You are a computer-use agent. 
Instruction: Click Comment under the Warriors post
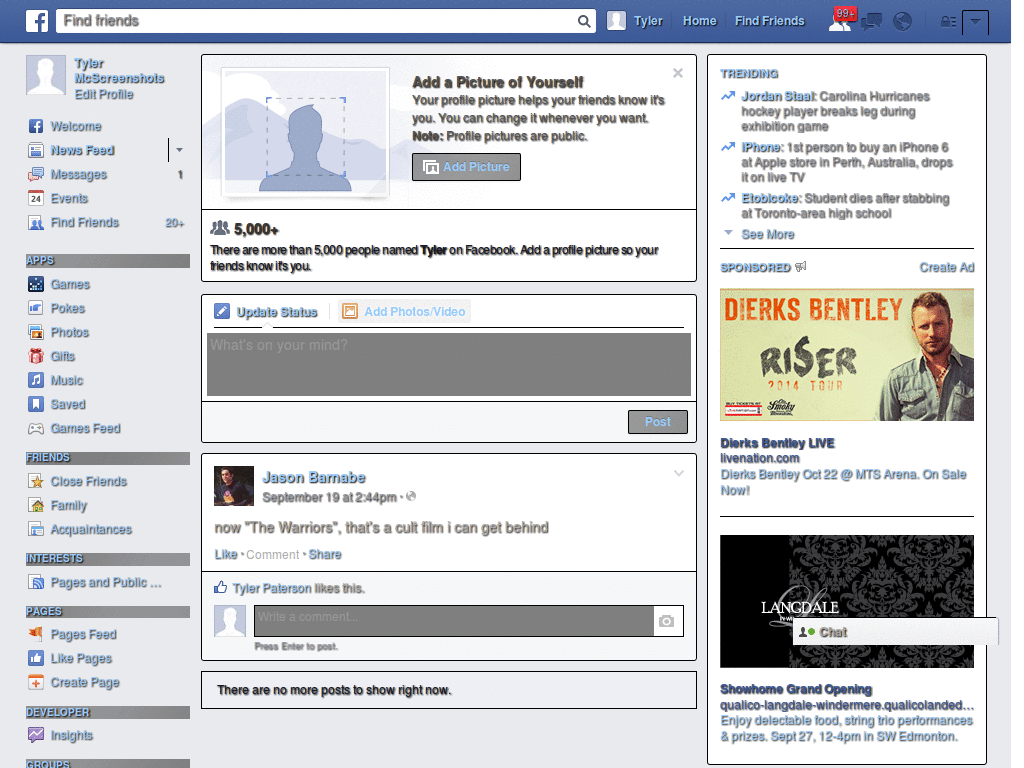coord(272,554)
